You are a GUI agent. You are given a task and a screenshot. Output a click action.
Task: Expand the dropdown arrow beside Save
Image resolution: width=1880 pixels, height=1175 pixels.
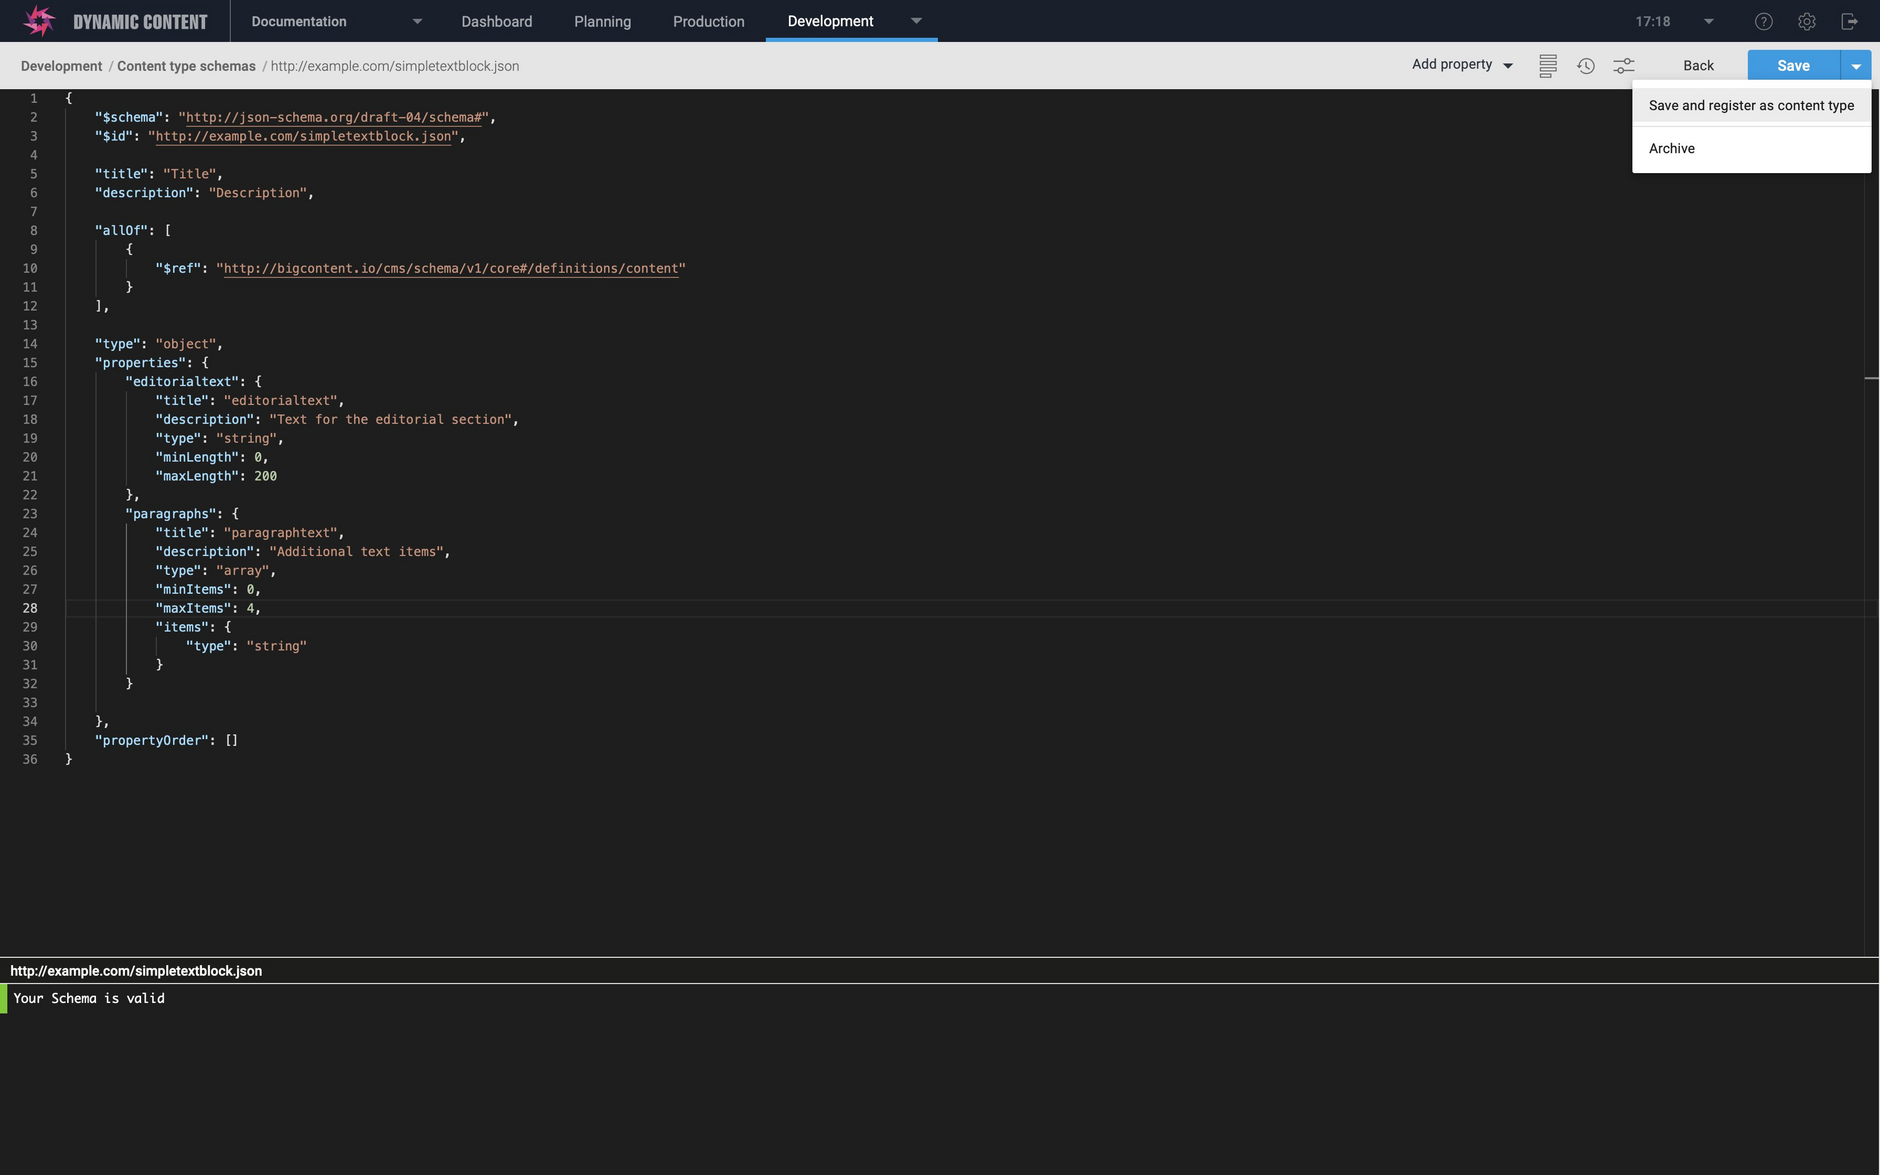pos(1857,65)
